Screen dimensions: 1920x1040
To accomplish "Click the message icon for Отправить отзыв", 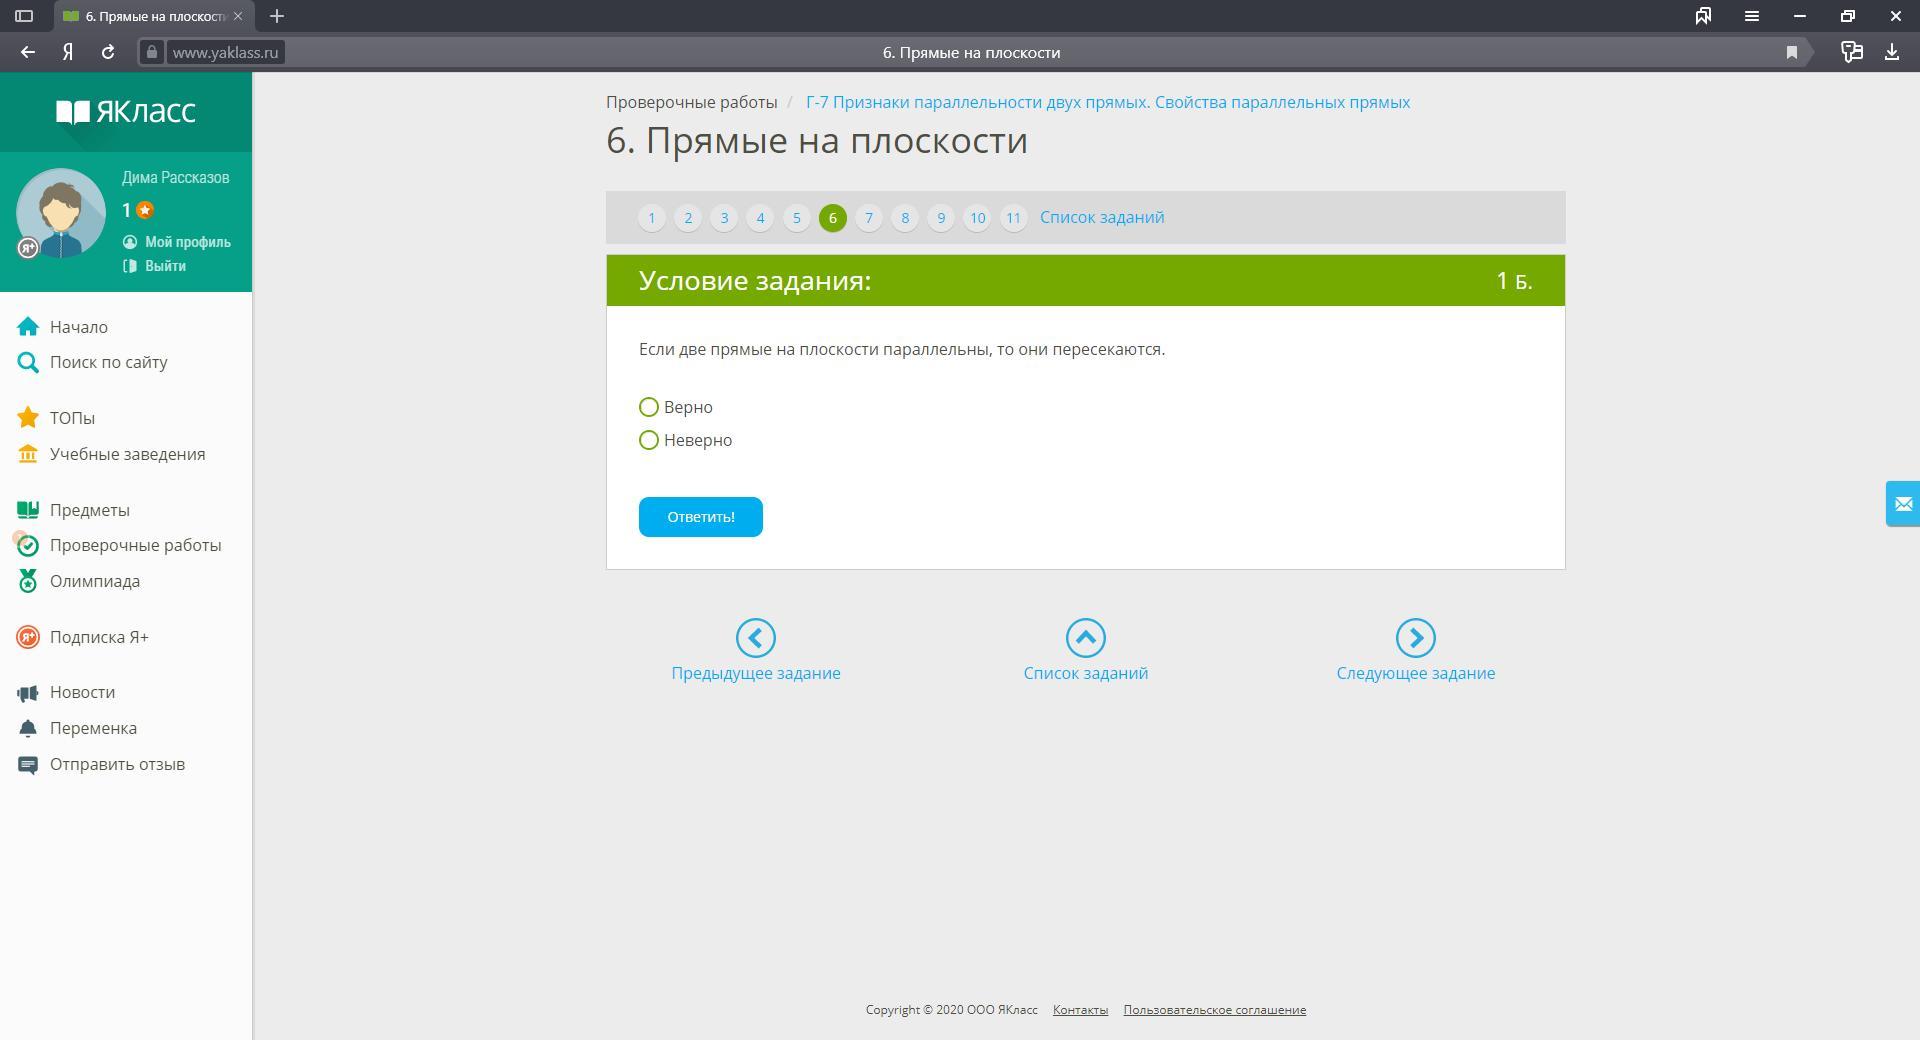I will point(28,765).
